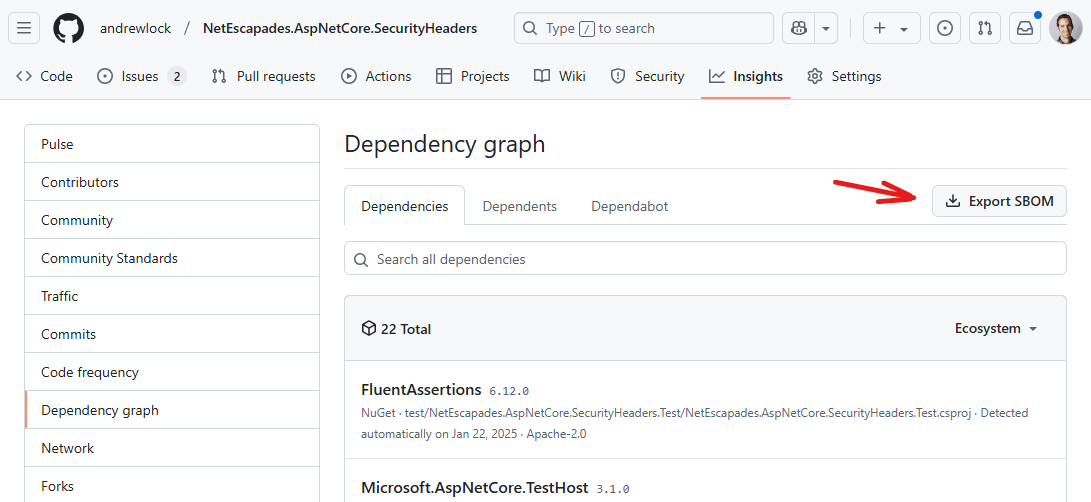Open Copilot chat icon
This screenshot has height=502, width=1091.
click(x=798, y=29)
